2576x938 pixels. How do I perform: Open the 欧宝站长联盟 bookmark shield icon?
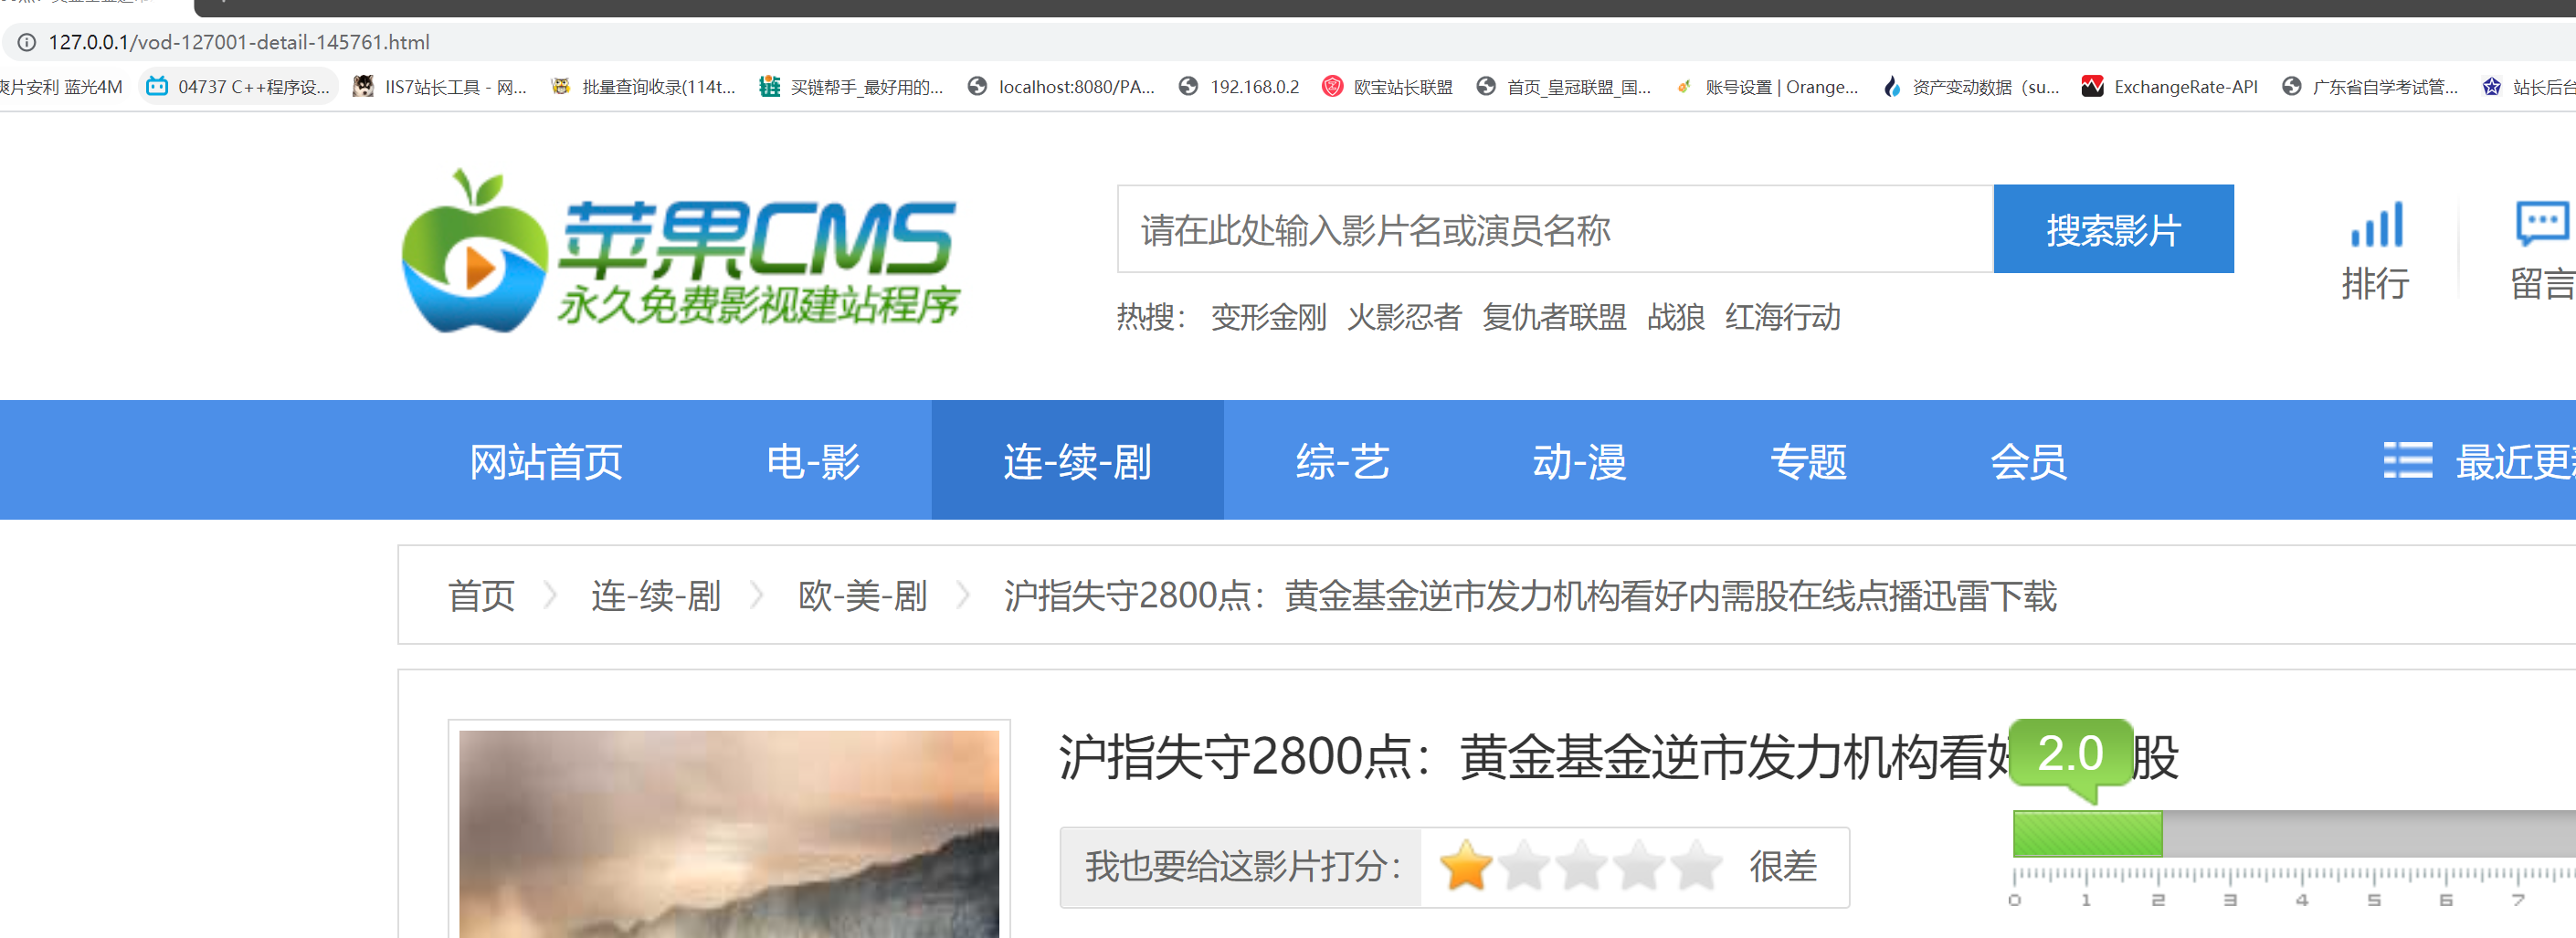[1334, 86]
